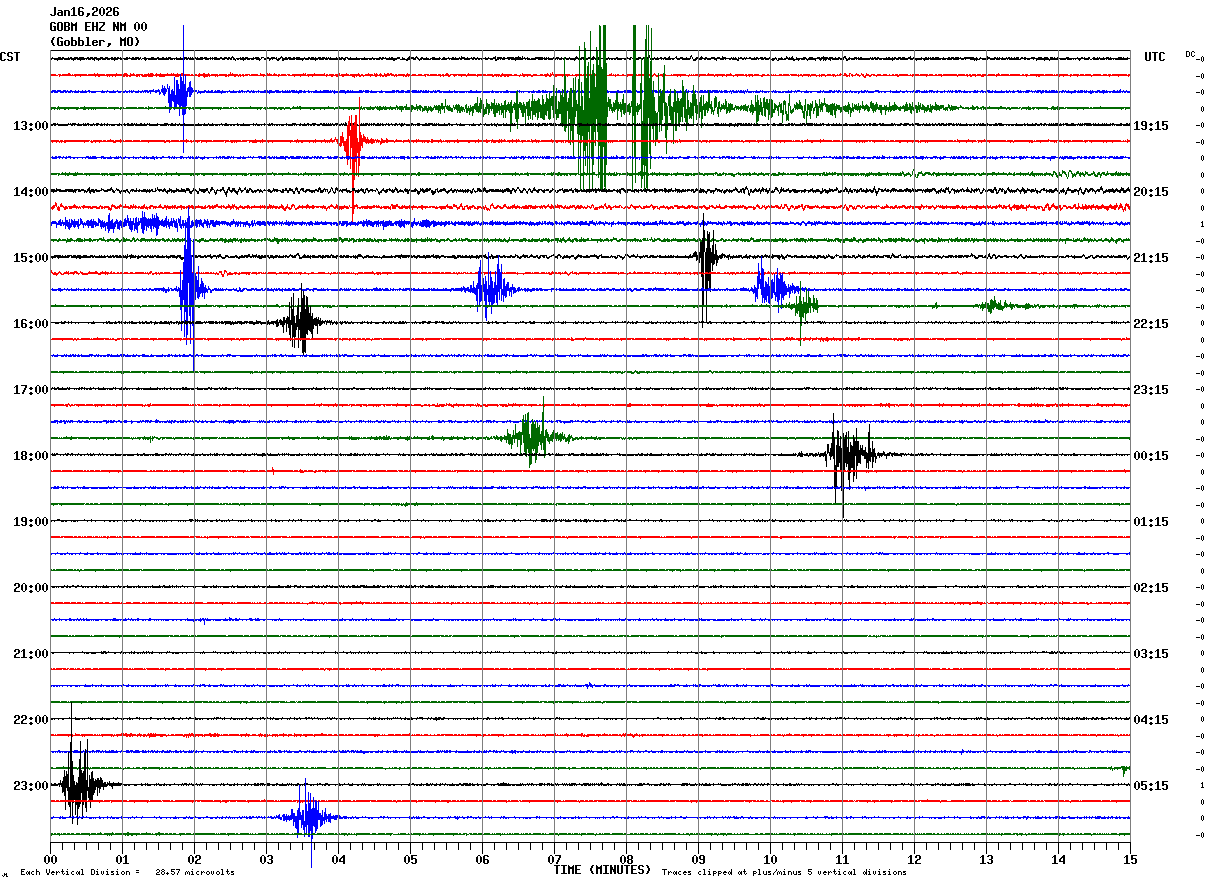
Task: Select the 15:00 CST time label
Action: coord(30,258)
